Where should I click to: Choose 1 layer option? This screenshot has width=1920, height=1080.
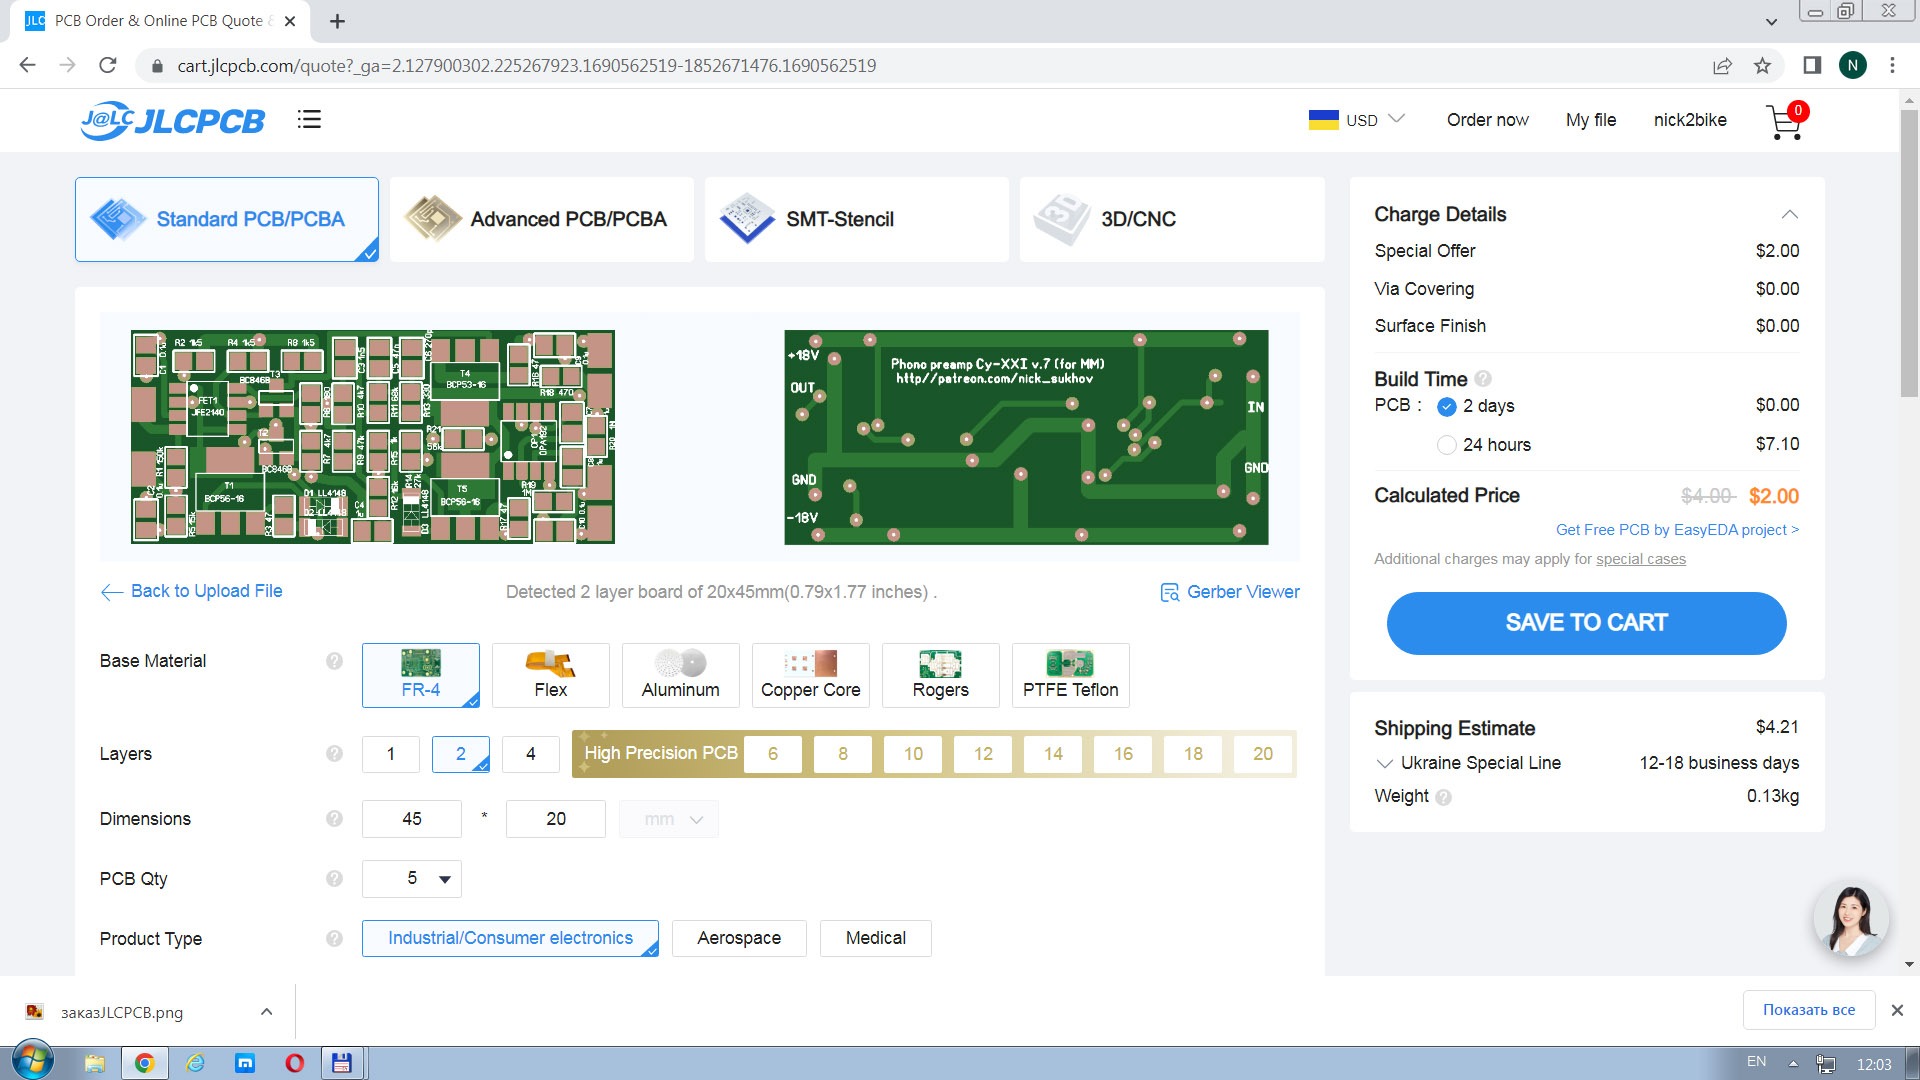(391, 754)
